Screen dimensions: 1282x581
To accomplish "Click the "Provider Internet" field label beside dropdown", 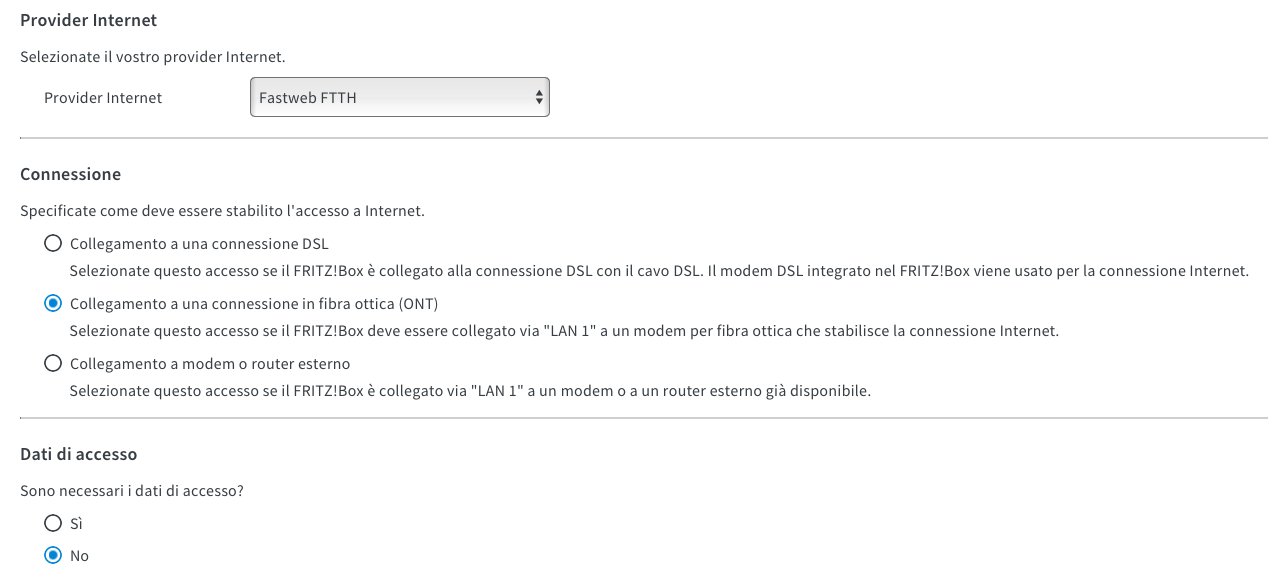I will (x=103, y=98).
